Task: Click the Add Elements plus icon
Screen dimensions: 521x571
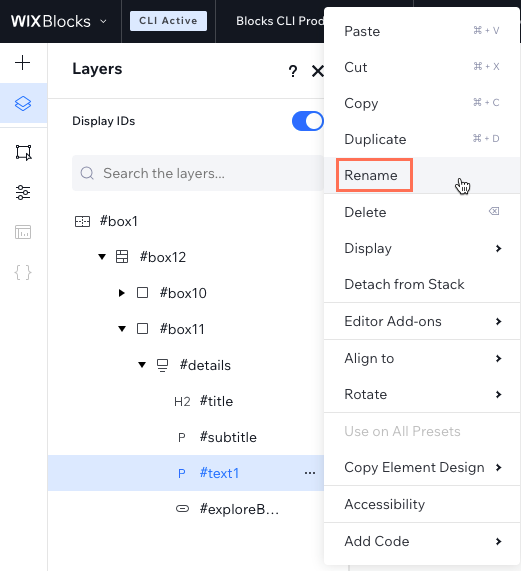Action: pos(23,63)
